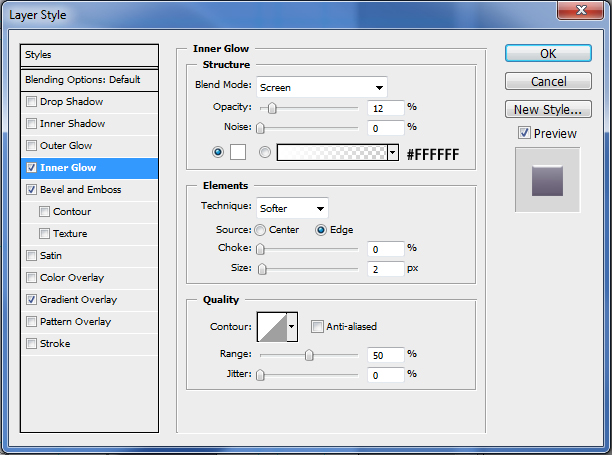Viewport: 612px width, 455px height.
Task: Expand the Contour picker dropdown arrow
Action: (x=292, y=327)
